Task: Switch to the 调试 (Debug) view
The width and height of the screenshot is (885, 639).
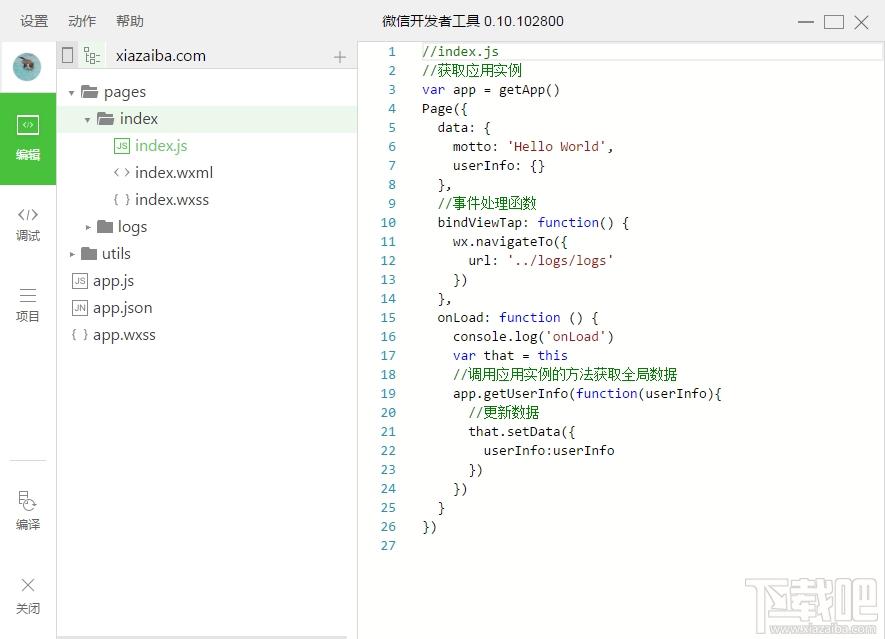Action: click(x=28, y=224)
